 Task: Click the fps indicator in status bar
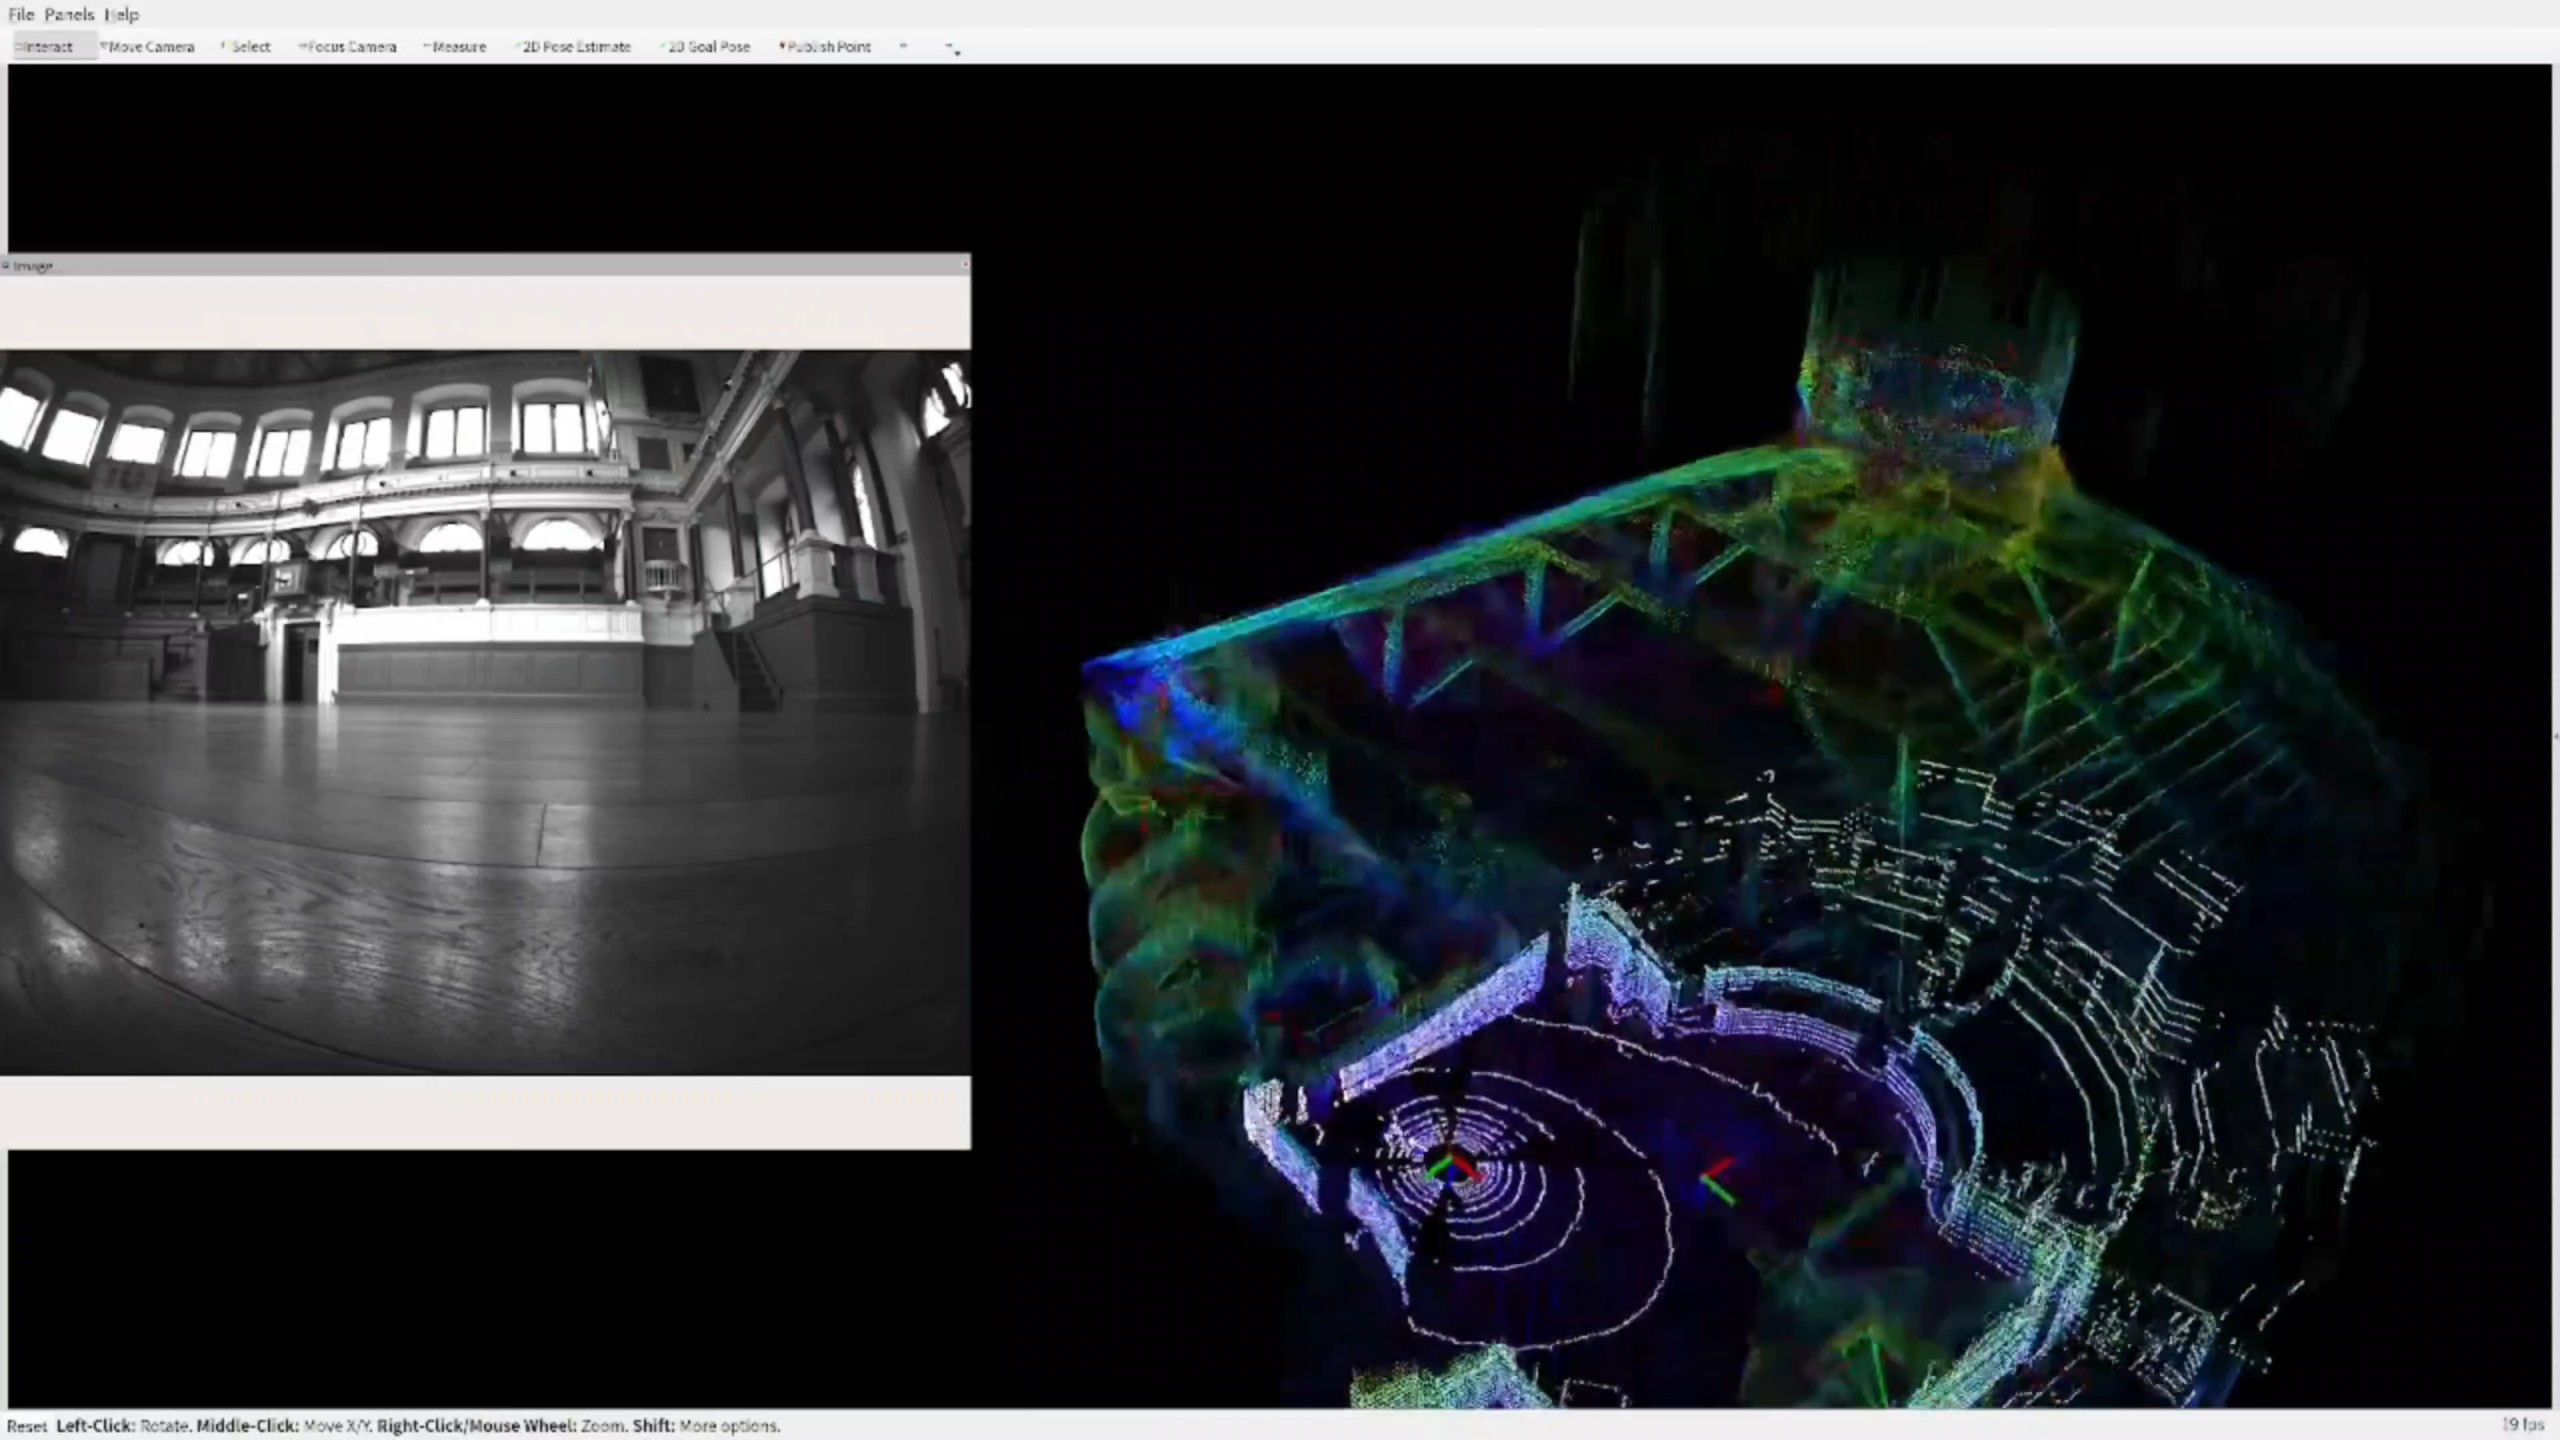[2523, 1424]
